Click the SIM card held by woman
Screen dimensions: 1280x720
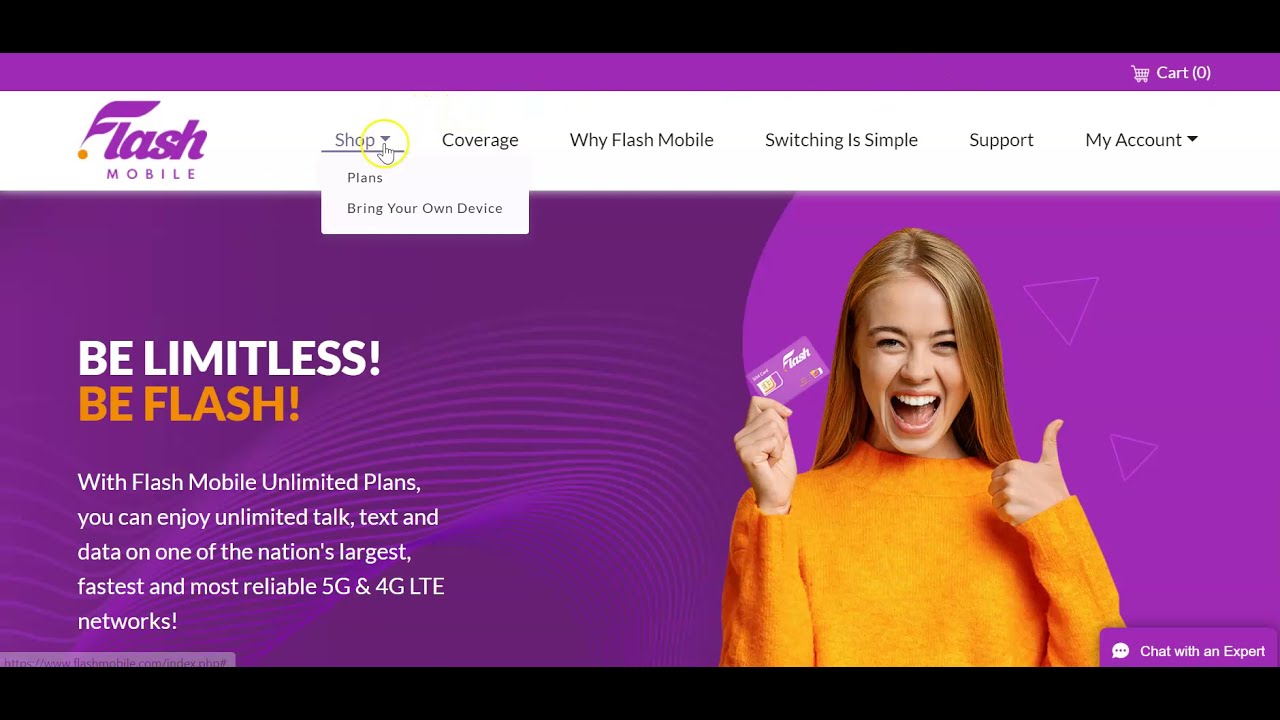click(787, 371)
